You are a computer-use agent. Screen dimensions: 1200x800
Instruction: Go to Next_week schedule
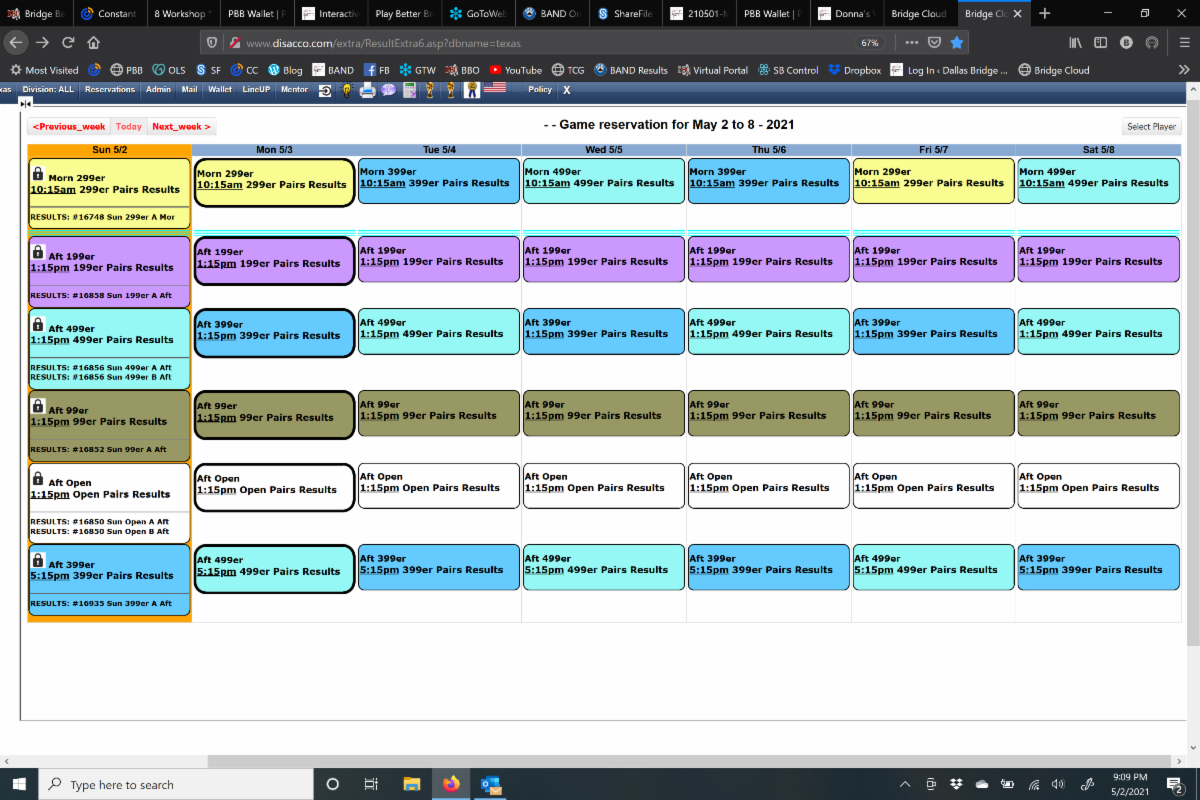(x=180, y=127)
